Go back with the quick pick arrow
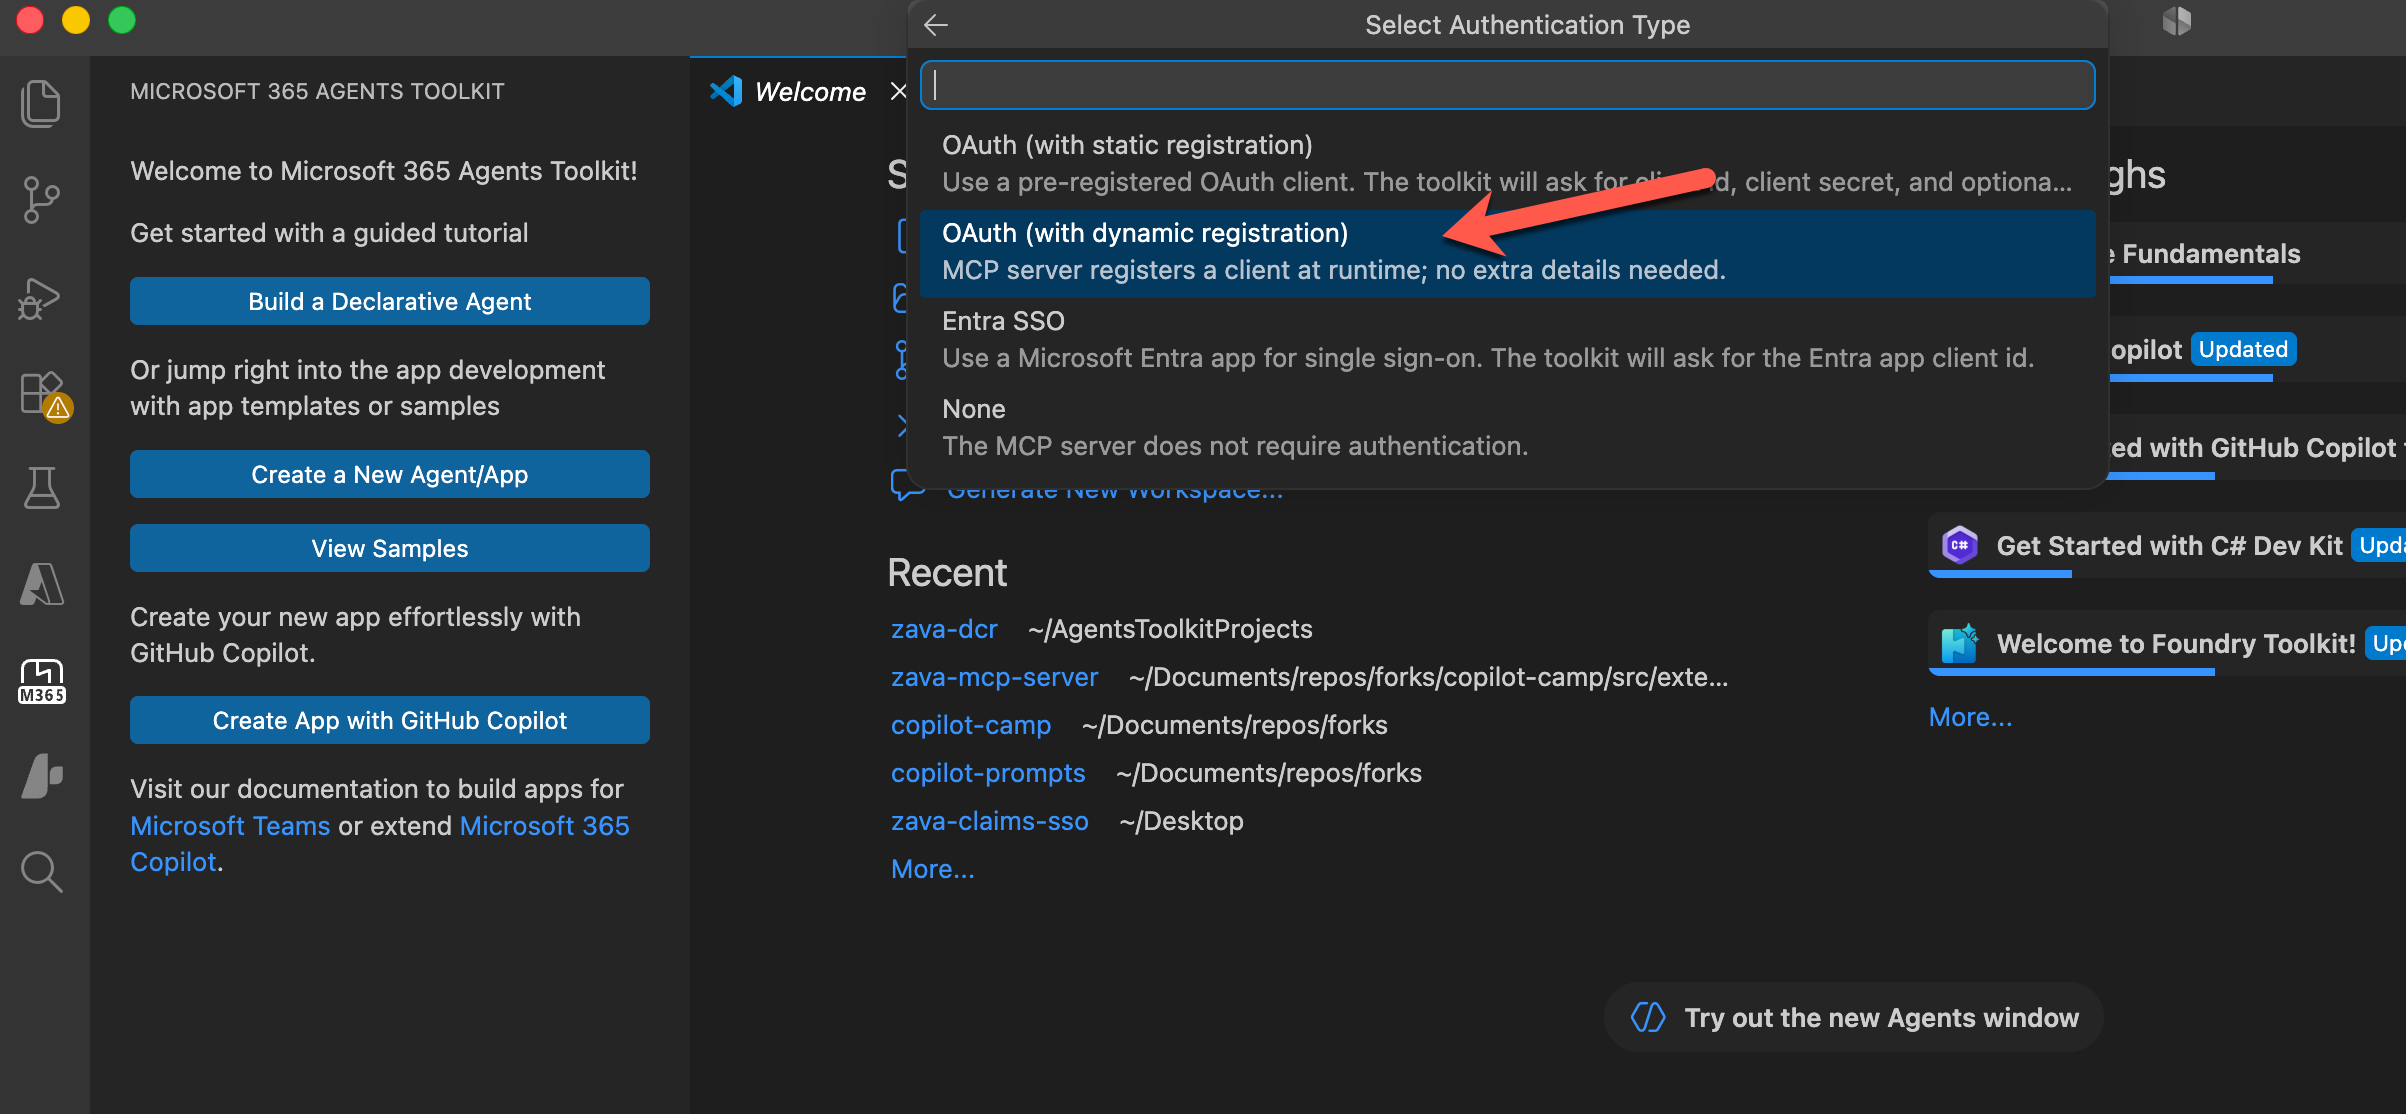 pos(936,25)
